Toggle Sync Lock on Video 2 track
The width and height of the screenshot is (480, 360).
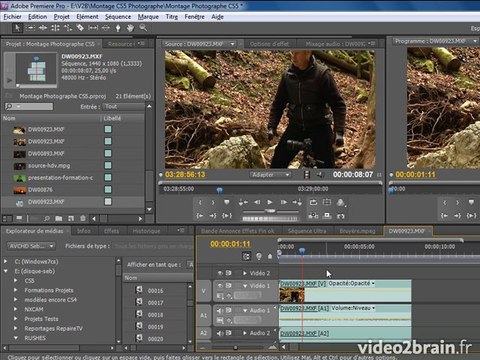(x=229, y=273)
